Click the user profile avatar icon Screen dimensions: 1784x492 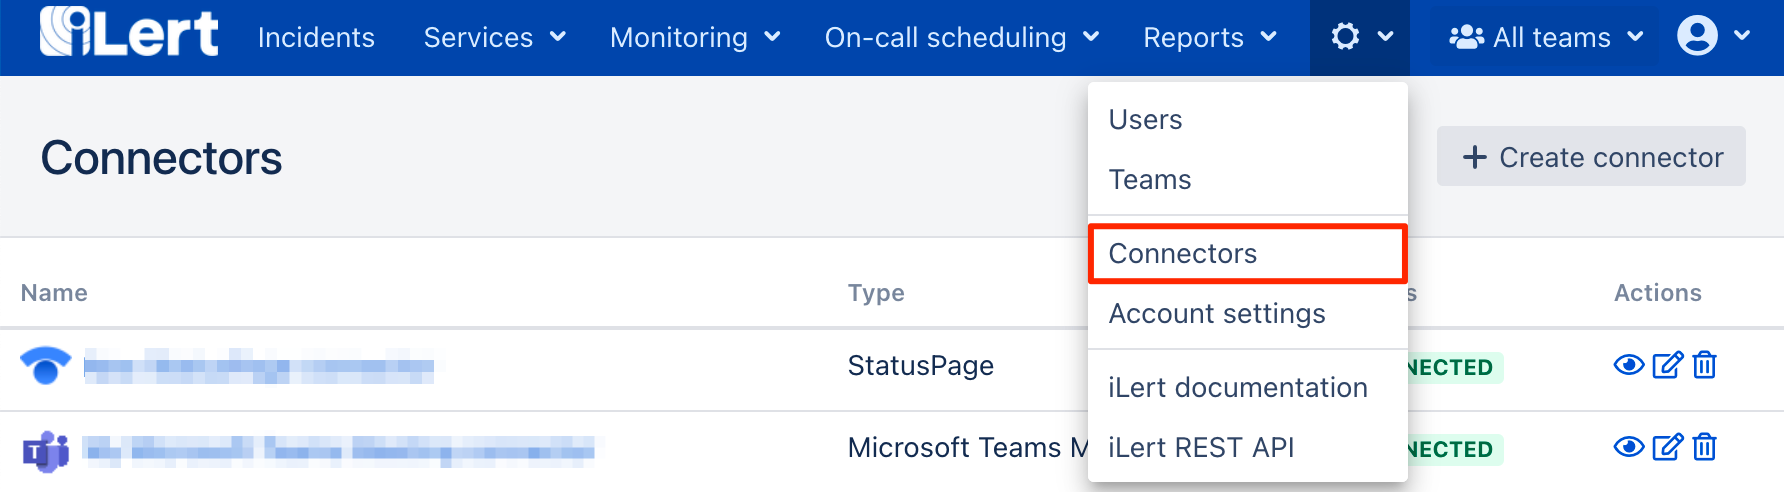pyautogui.click(x=1697, y=37)
